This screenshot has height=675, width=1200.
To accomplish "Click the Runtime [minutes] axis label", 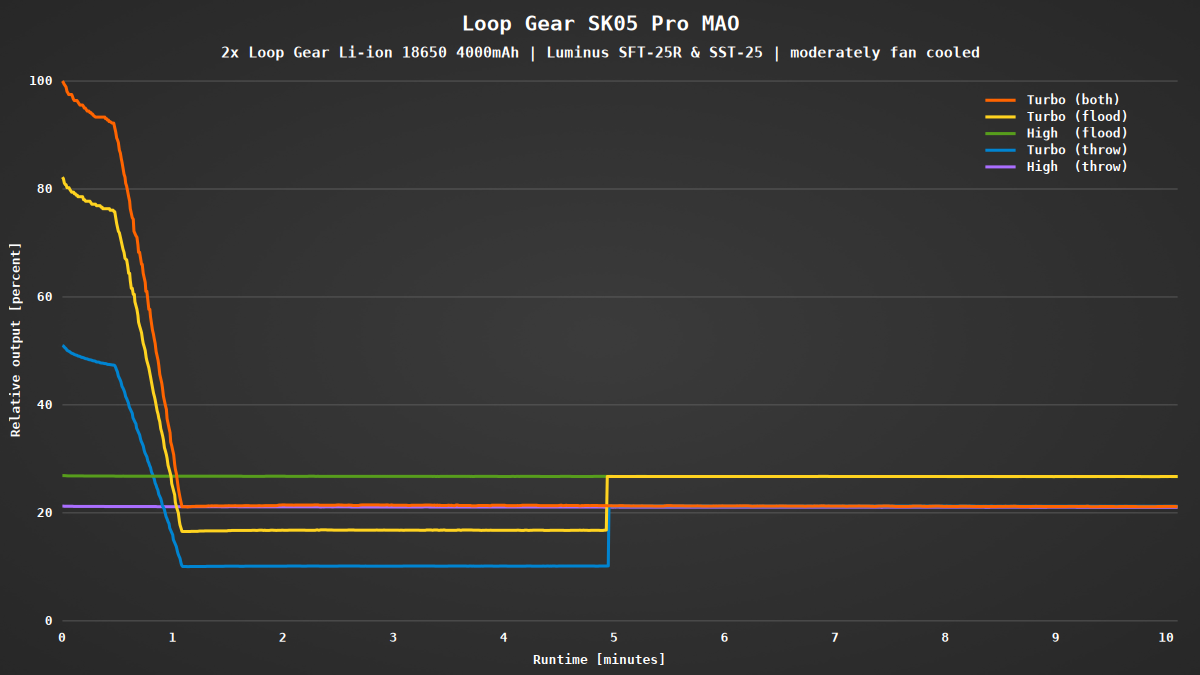I will pos(599,660).
